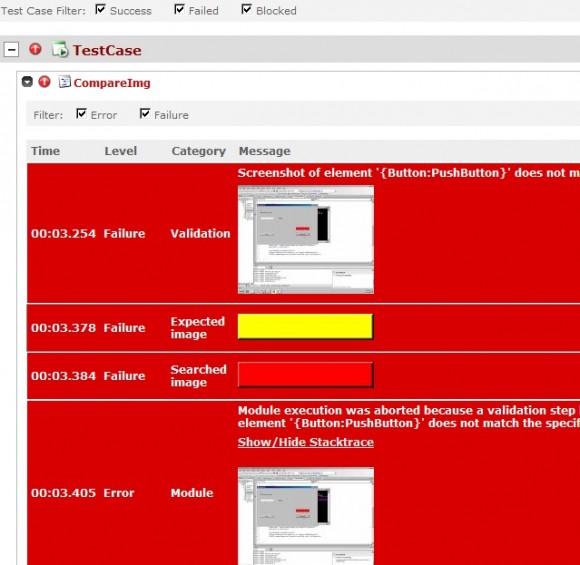Click the Time column header
This screenshot has height=565, width=580.
tap(45, 151)
